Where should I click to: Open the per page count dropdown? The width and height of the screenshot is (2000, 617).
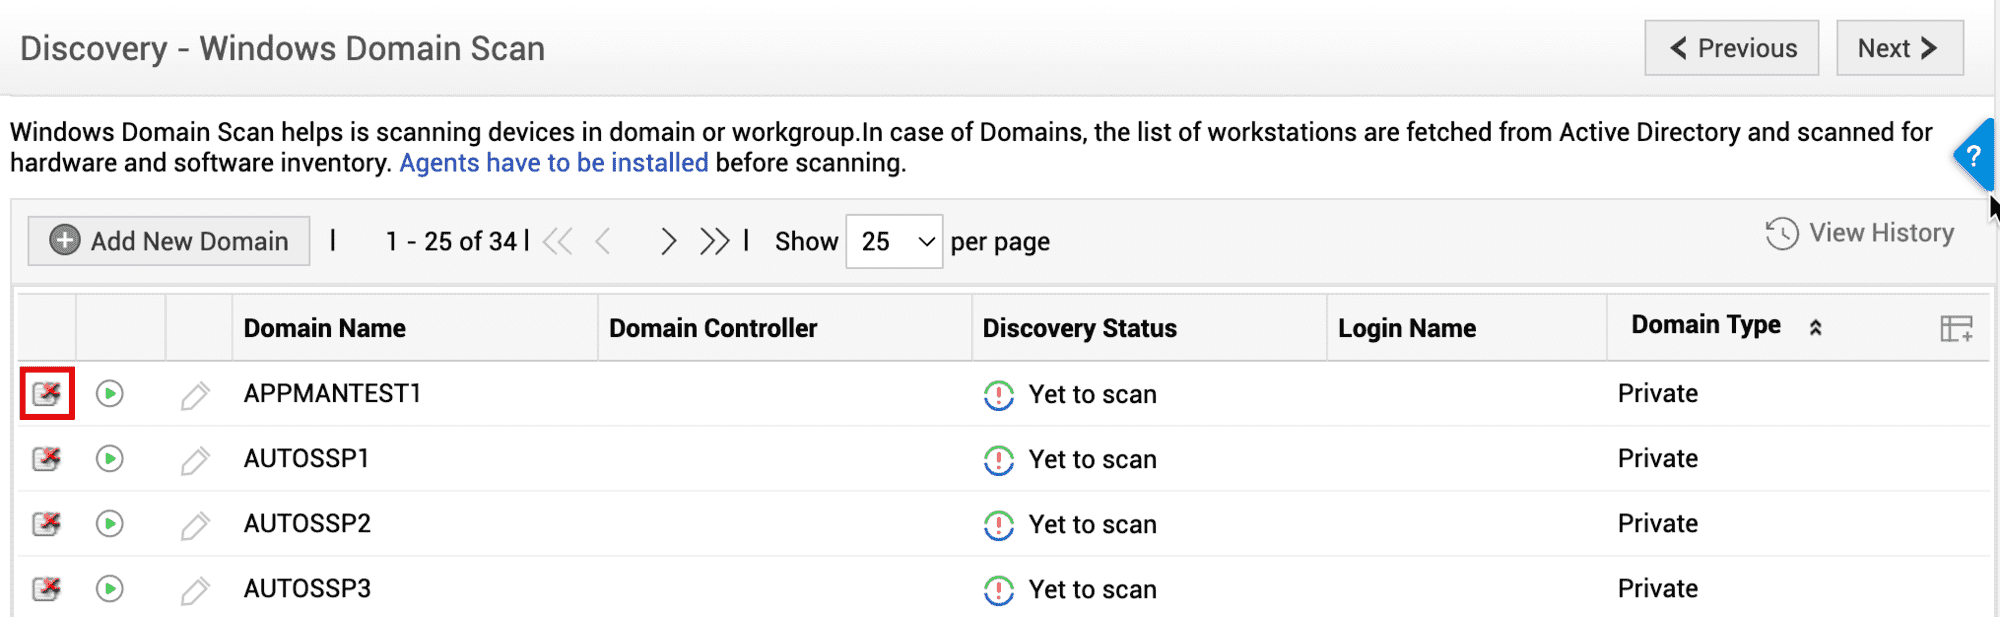[x=894, y=242]
